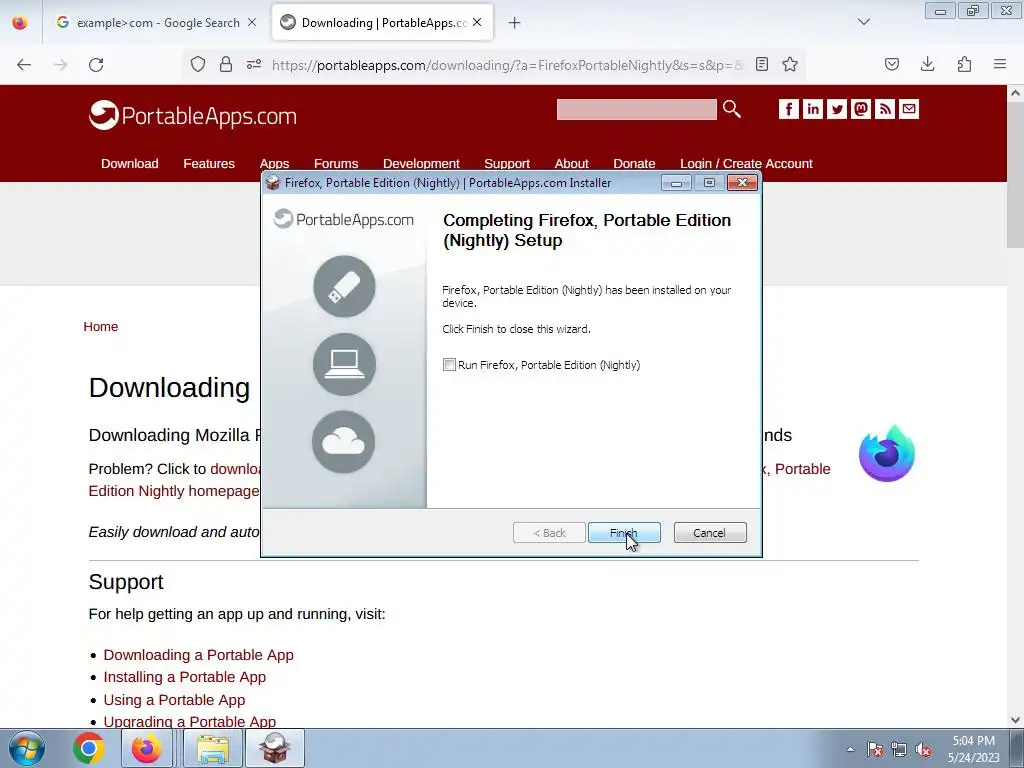Close the Google Search tab
This screenshot has height=768, width=1024.
click(x=252, y=22)
